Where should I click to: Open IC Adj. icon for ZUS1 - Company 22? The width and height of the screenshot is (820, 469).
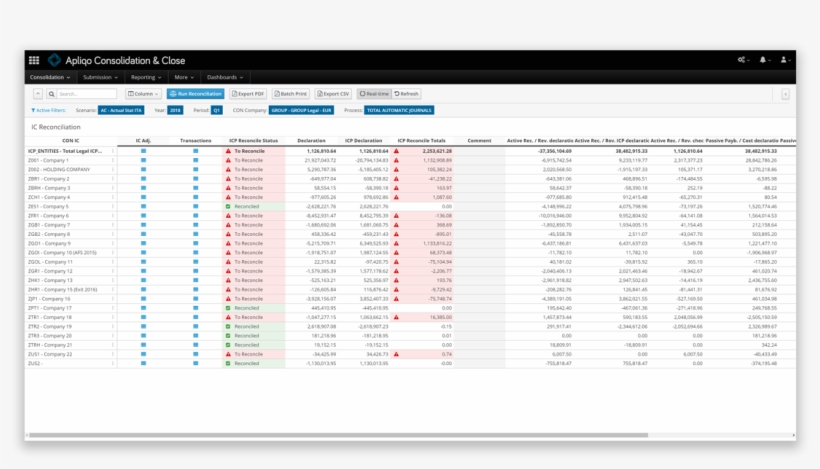pyautogui.click(x=143, y=354)
